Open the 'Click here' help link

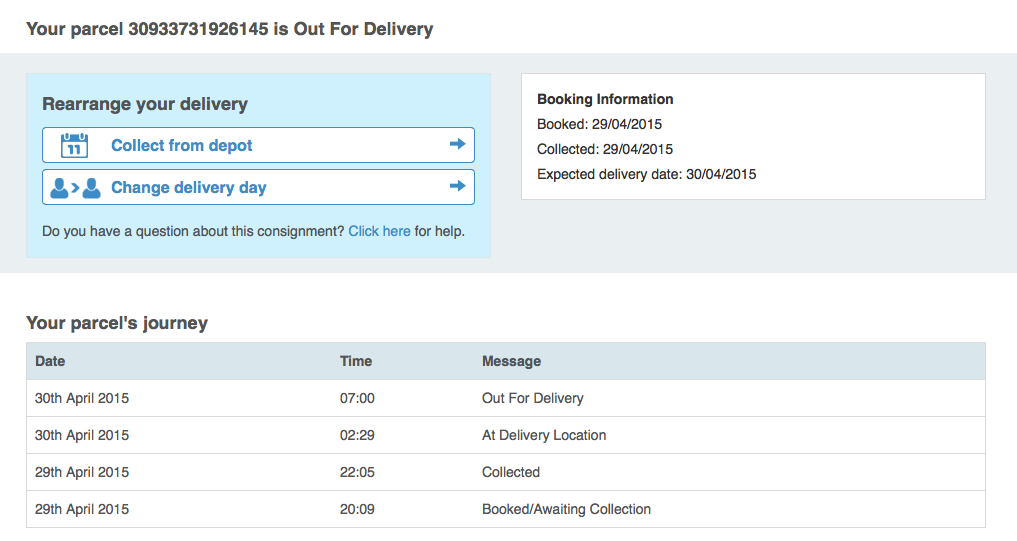379,231
